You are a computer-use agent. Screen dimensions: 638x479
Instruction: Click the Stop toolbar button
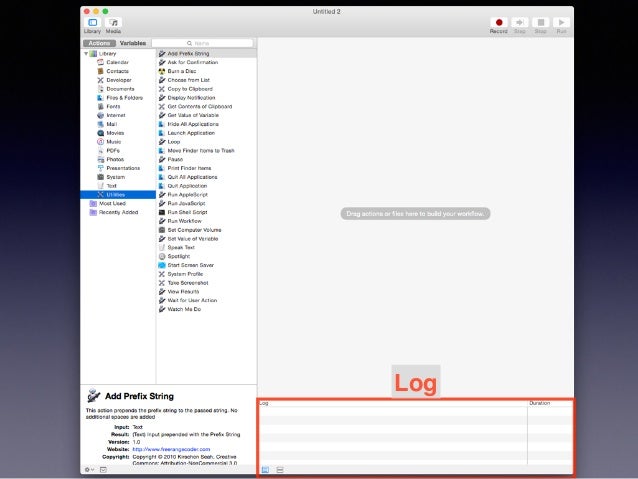click(x=541, y=22)
